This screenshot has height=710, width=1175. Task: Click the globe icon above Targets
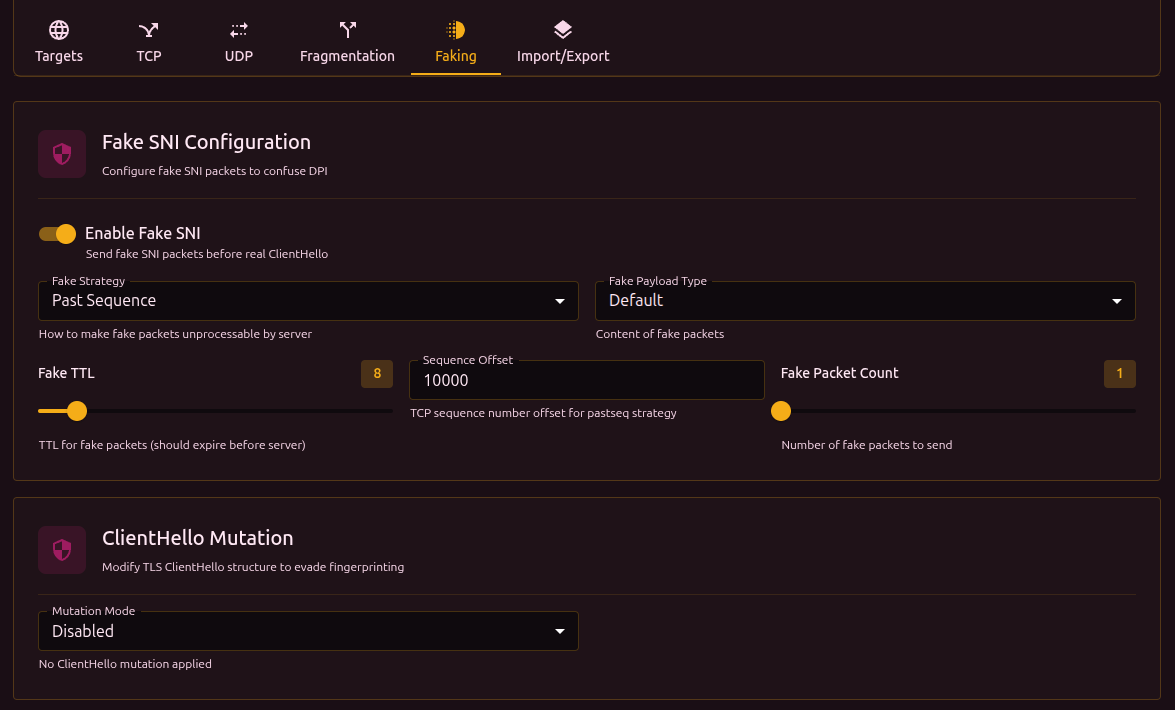(x=59, y=30)
